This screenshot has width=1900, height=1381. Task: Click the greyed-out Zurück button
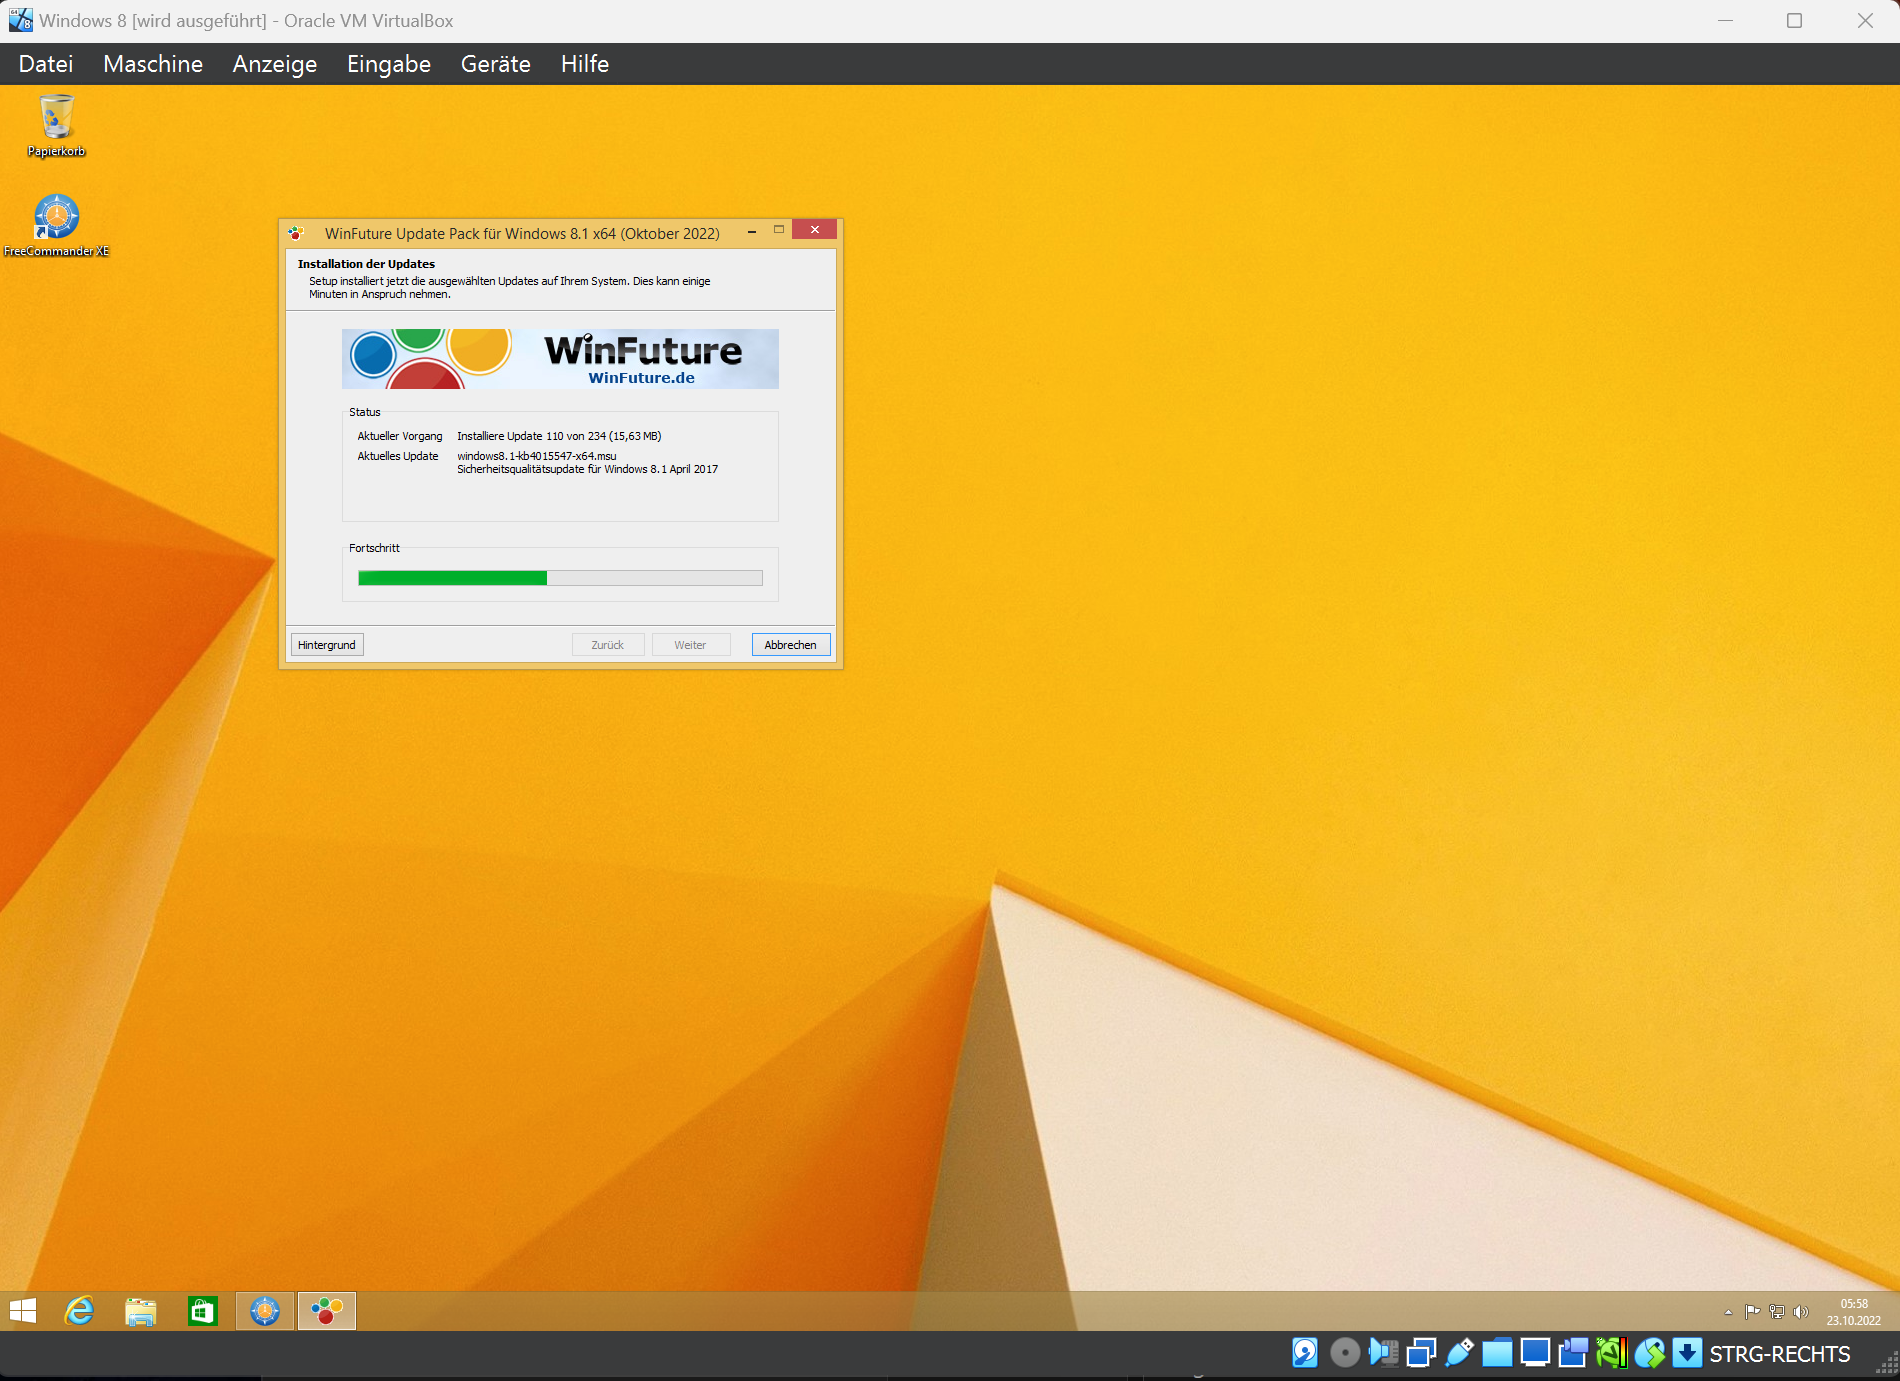point(608,645)
